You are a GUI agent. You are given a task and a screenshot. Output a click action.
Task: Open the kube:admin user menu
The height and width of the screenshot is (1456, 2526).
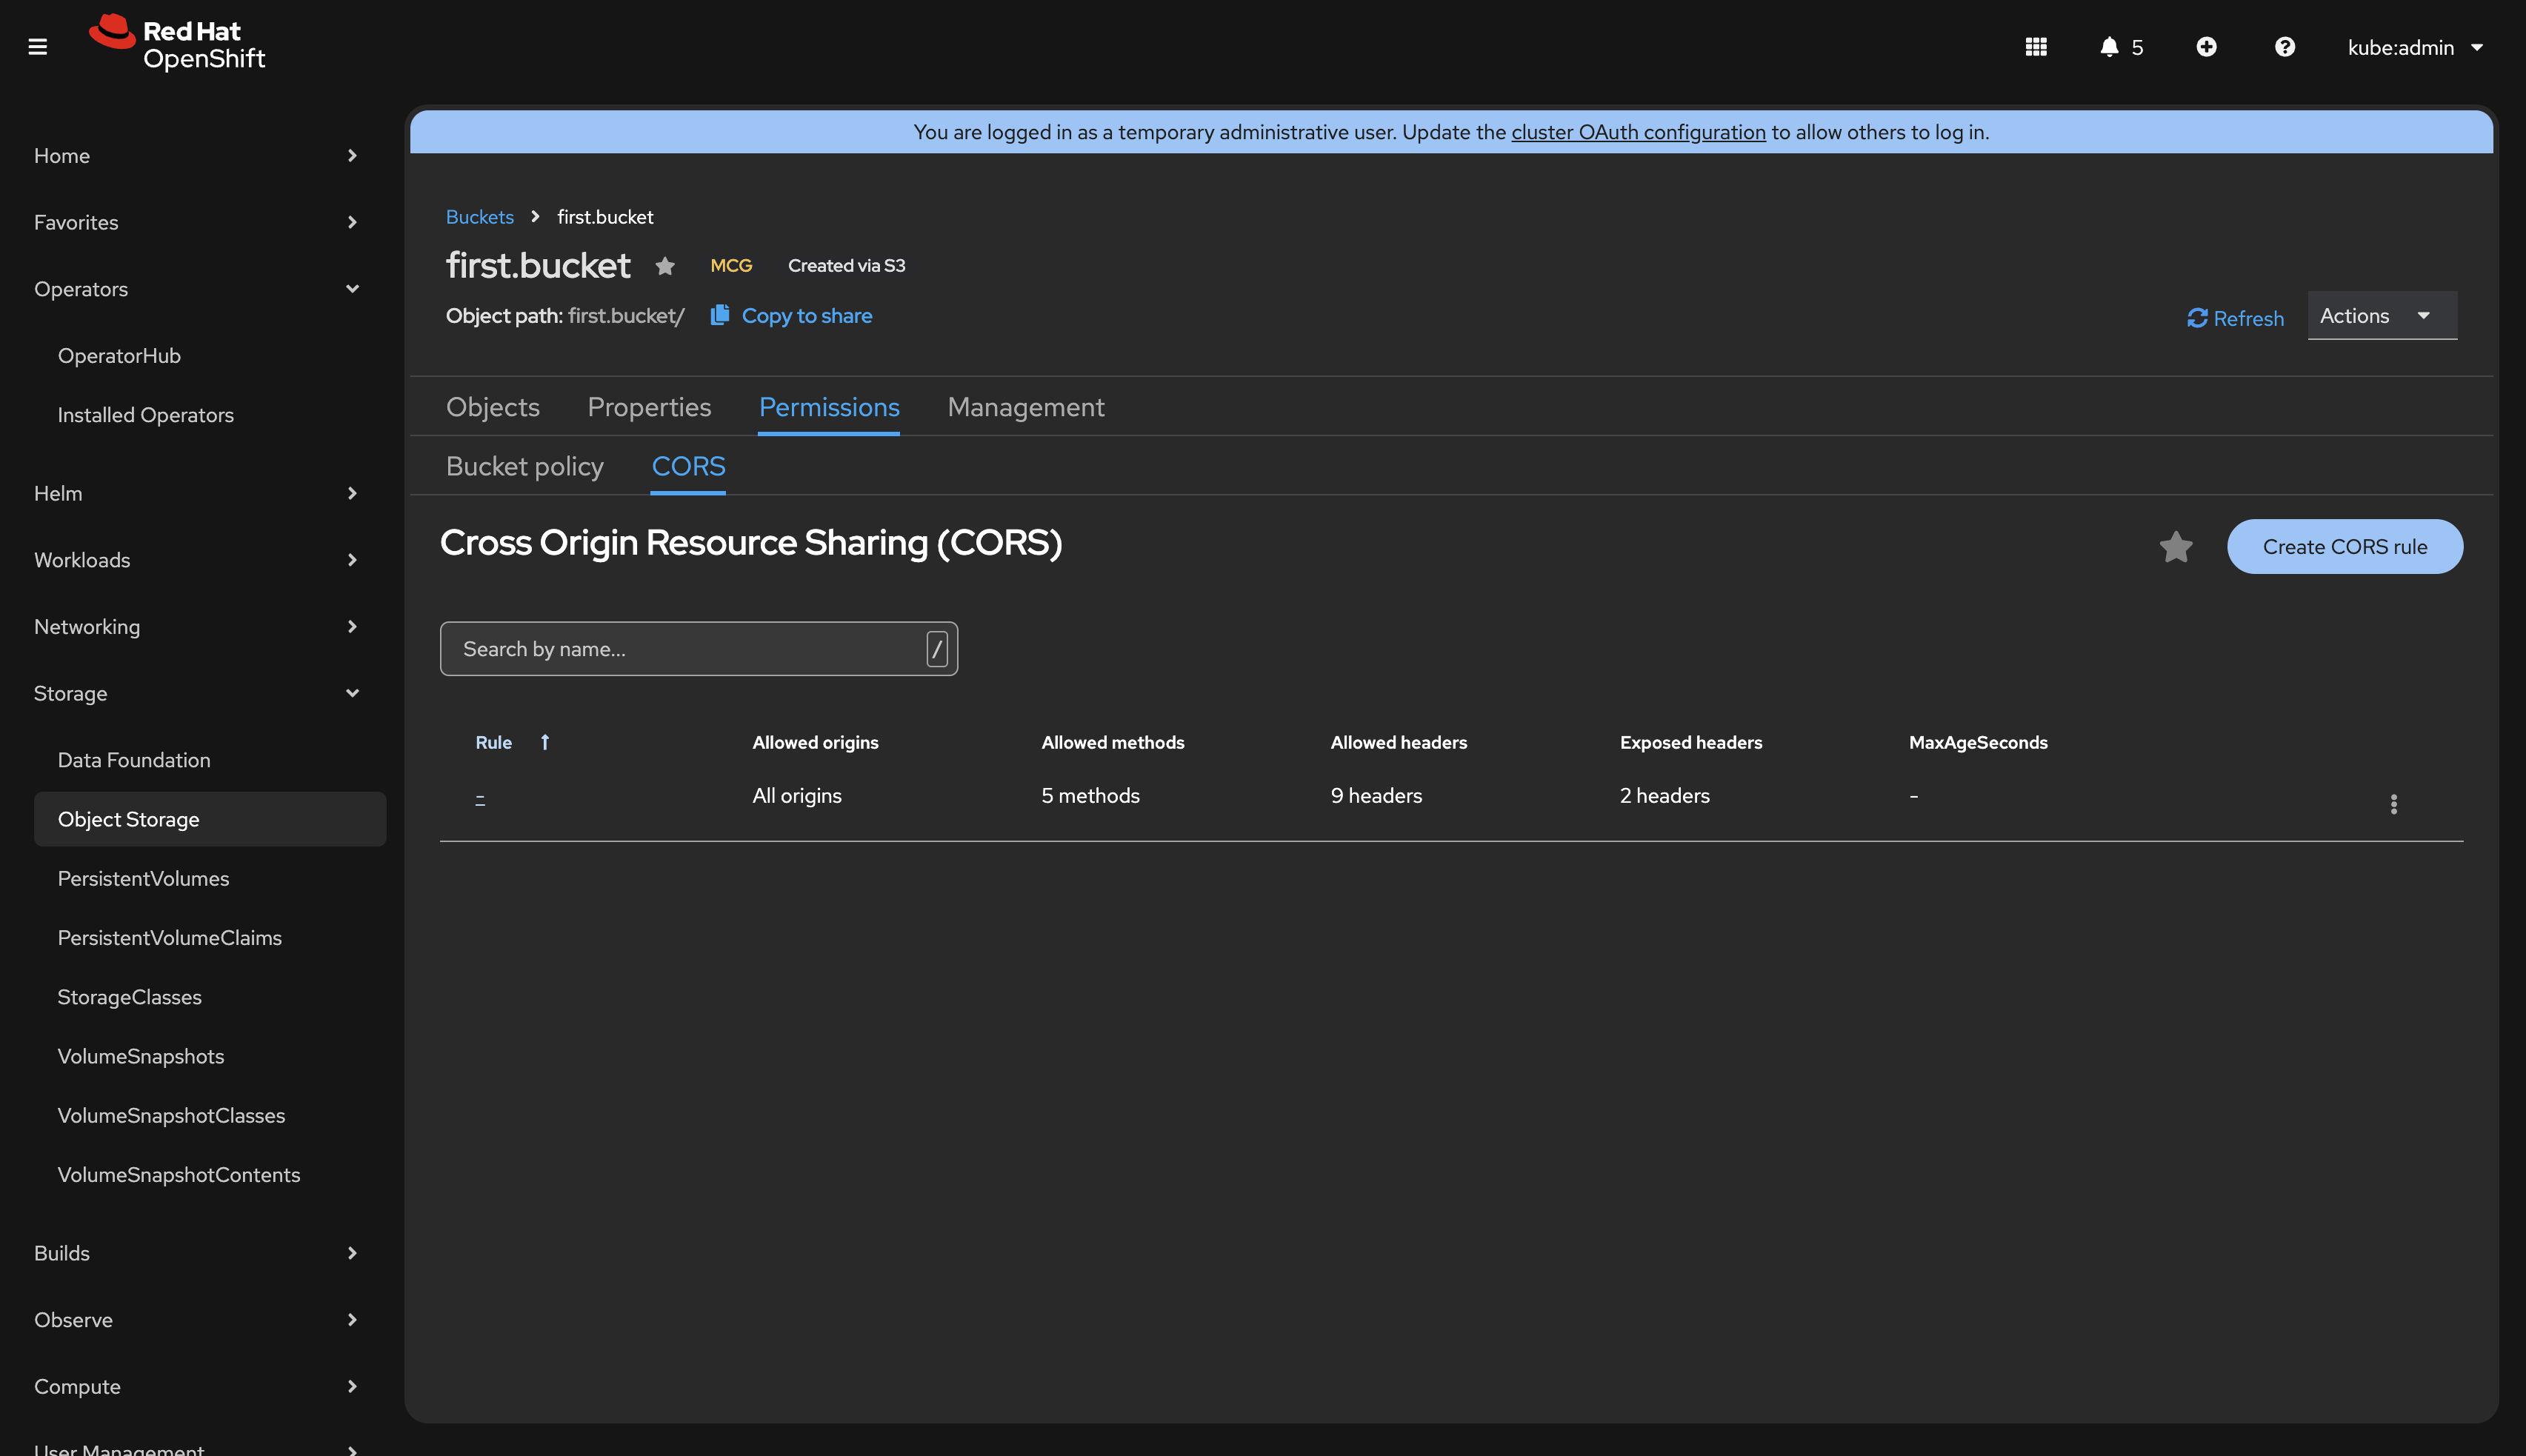[x=2414, y=47]
